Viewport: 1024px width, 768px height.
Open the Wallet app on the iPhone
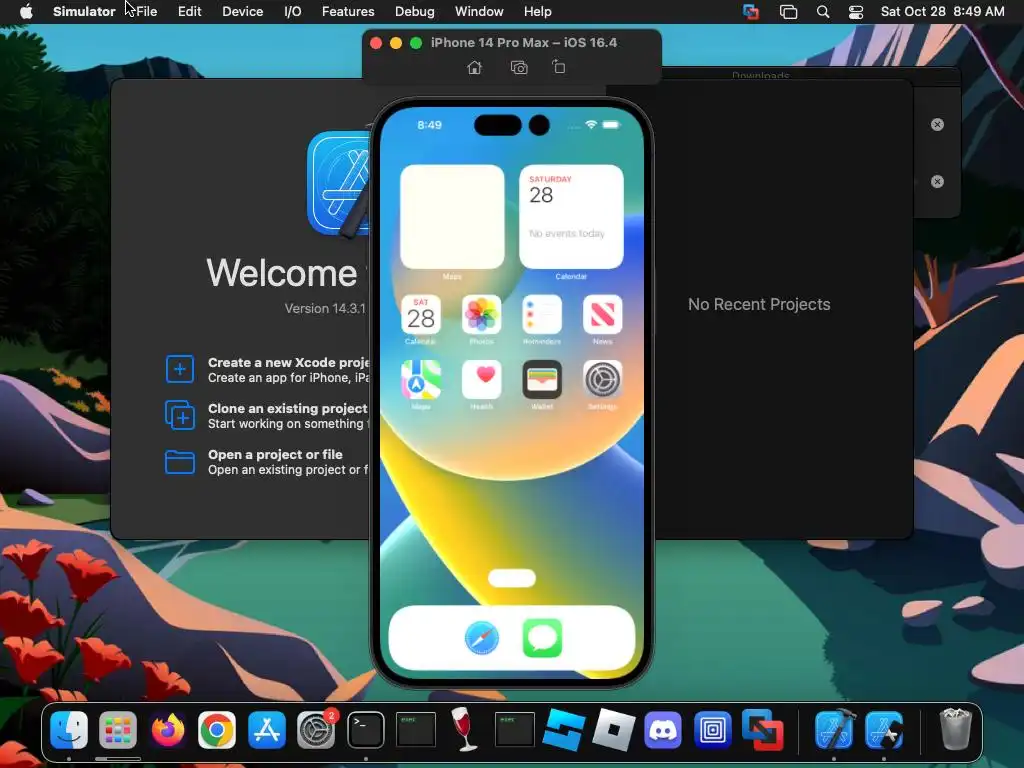(542, 379)
